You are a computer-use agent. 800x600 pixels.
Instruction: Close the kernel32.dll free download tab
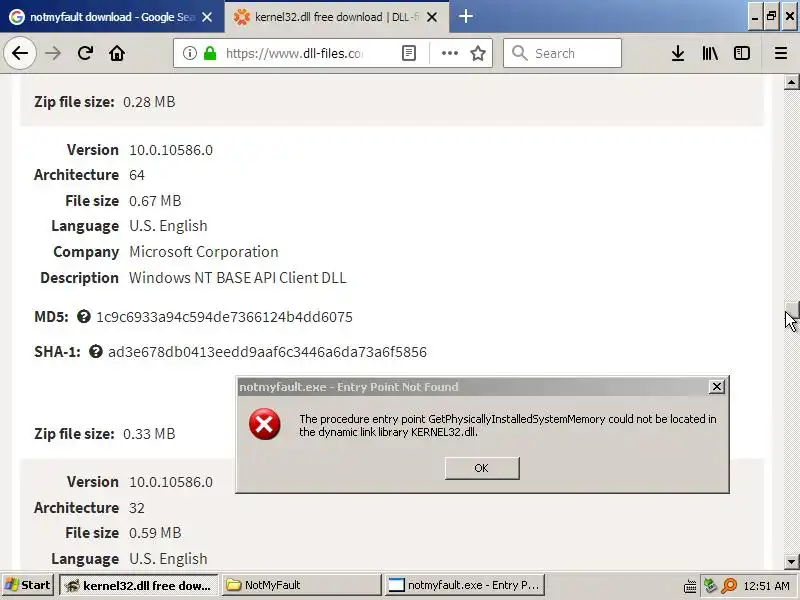point(432,17)
